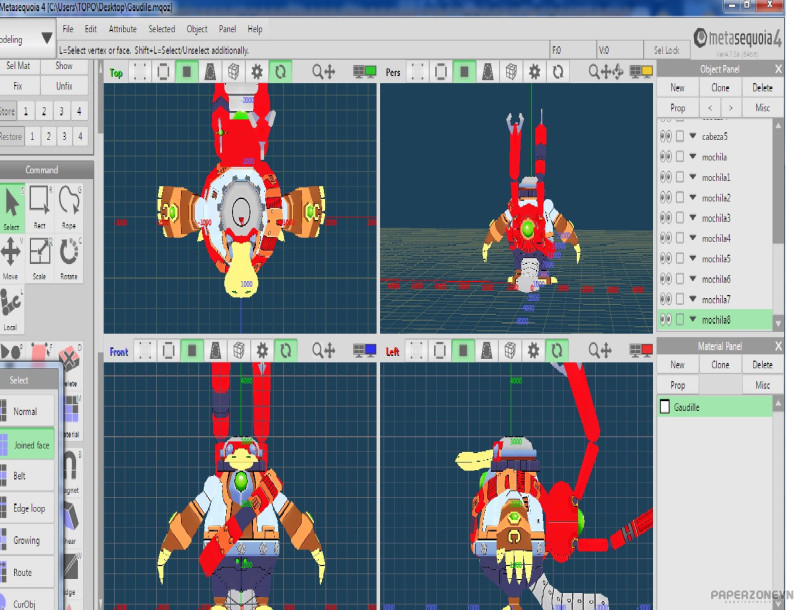
Task: Tick the lock checkbox for cabeza5
Action: coord(680,137)
